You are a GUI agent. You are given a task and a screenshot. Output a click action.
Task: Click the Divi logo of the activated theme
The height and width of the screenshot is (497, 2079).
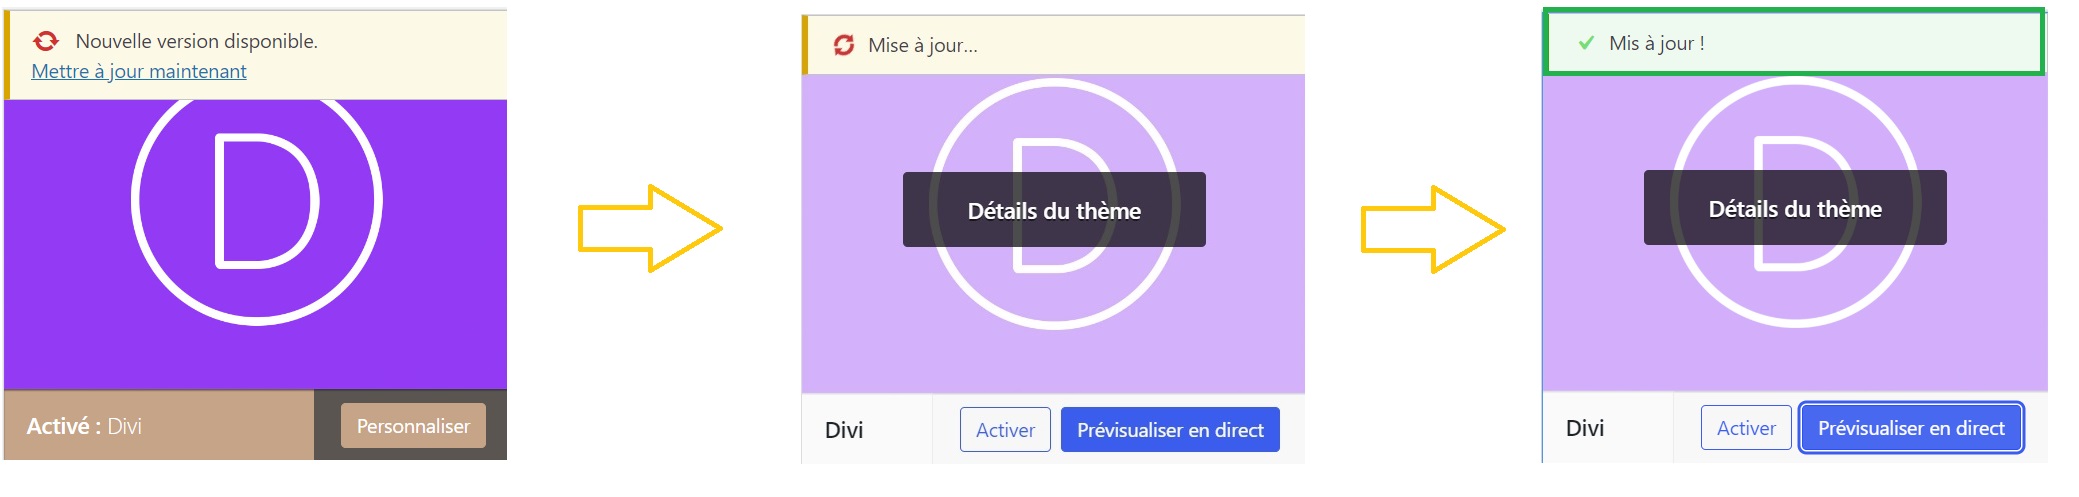click(257, 200)
